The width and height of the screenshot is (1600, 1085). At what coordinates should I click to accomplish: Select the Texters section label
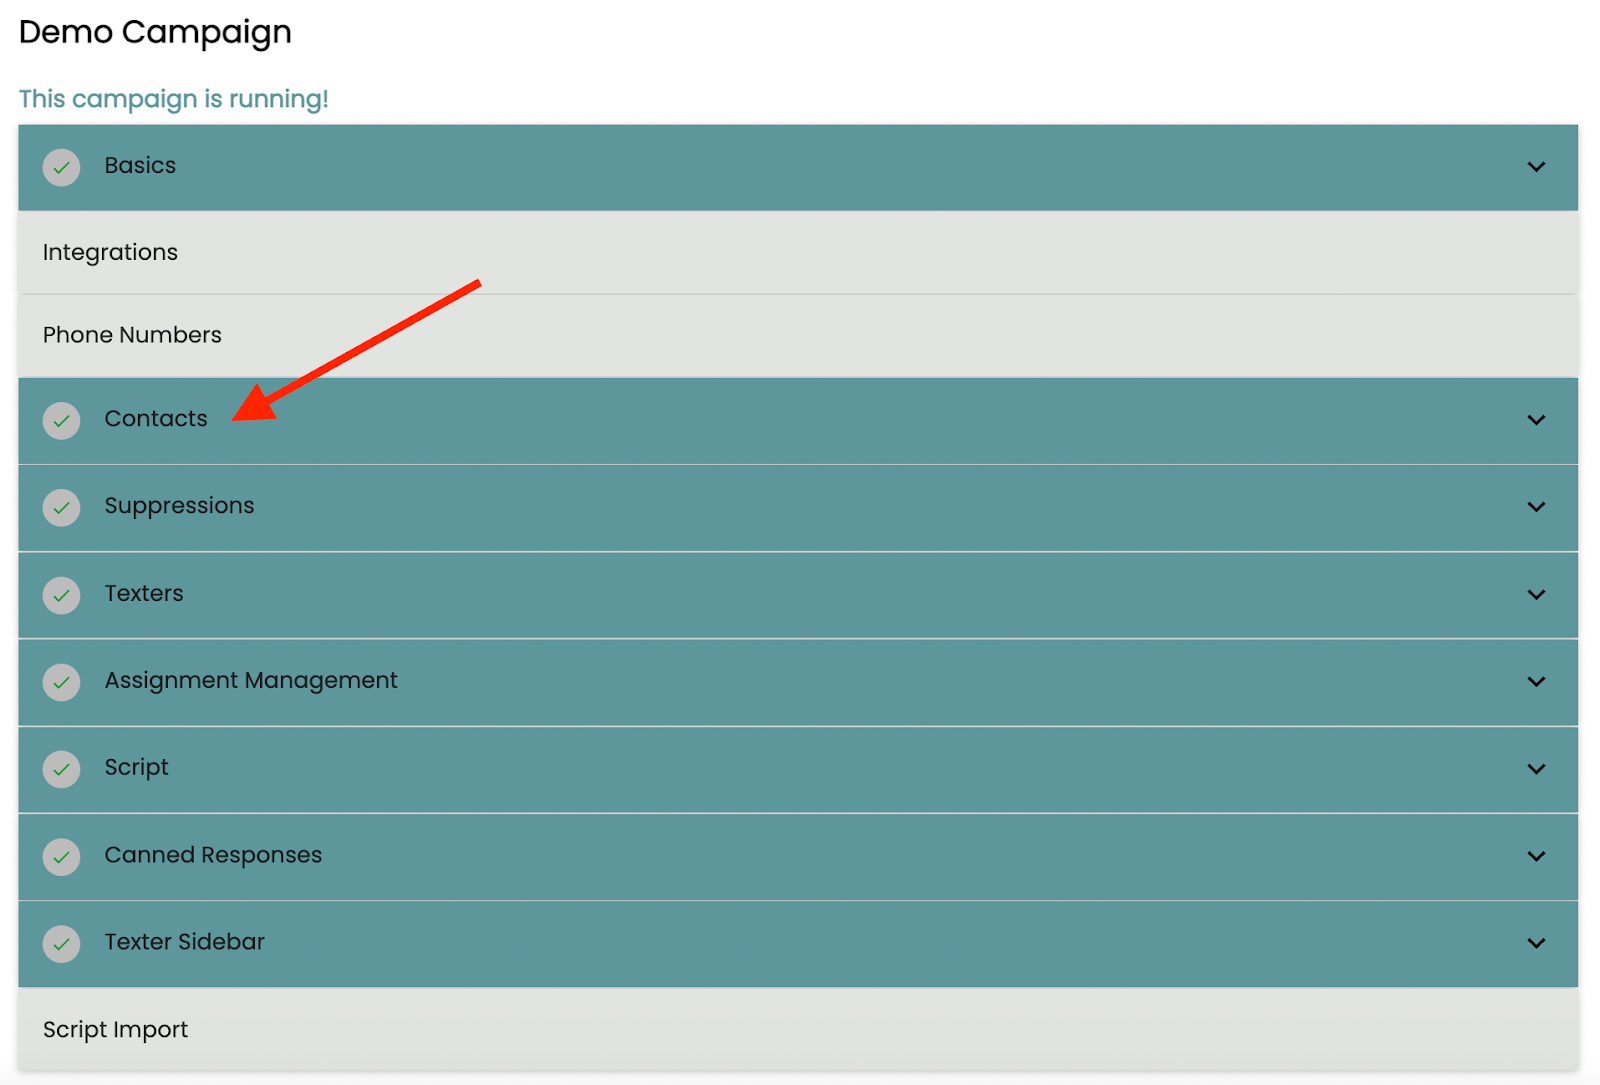pyautogui.click(x=144, y=593)
